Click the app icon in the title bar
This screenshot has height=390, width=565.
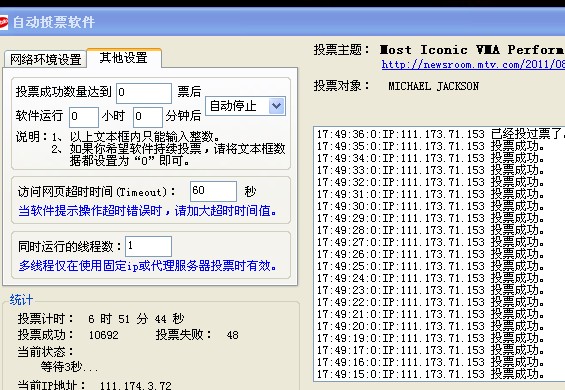4,22
